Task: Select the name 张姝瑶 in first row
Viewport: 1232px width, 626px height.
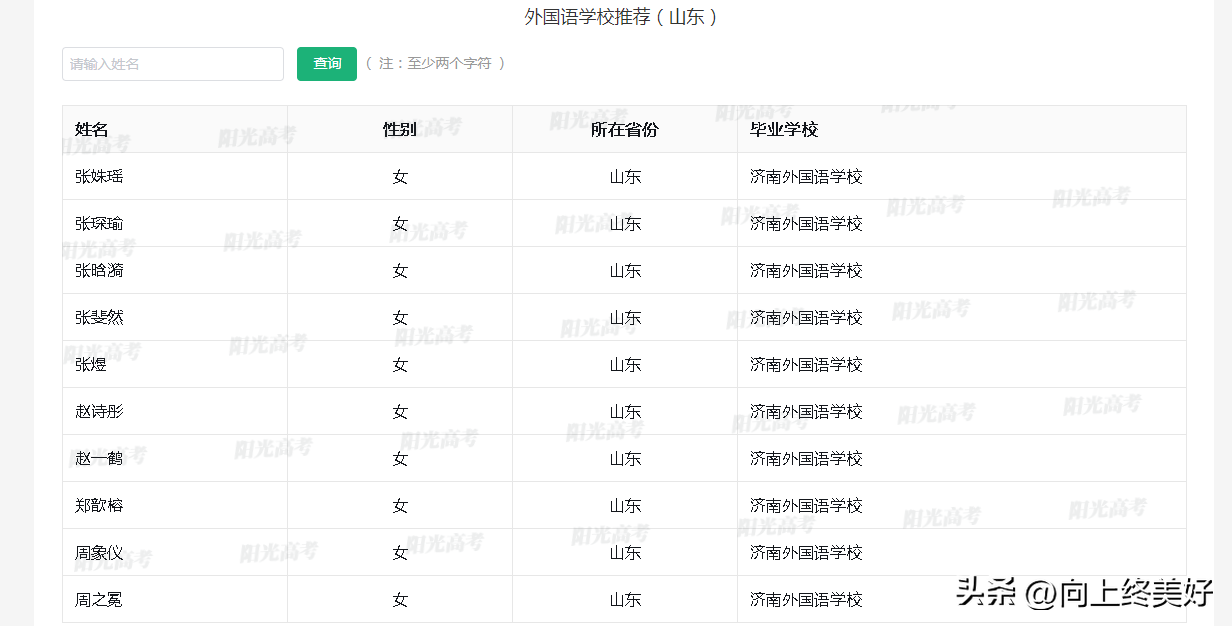Action: pos(99,177)
